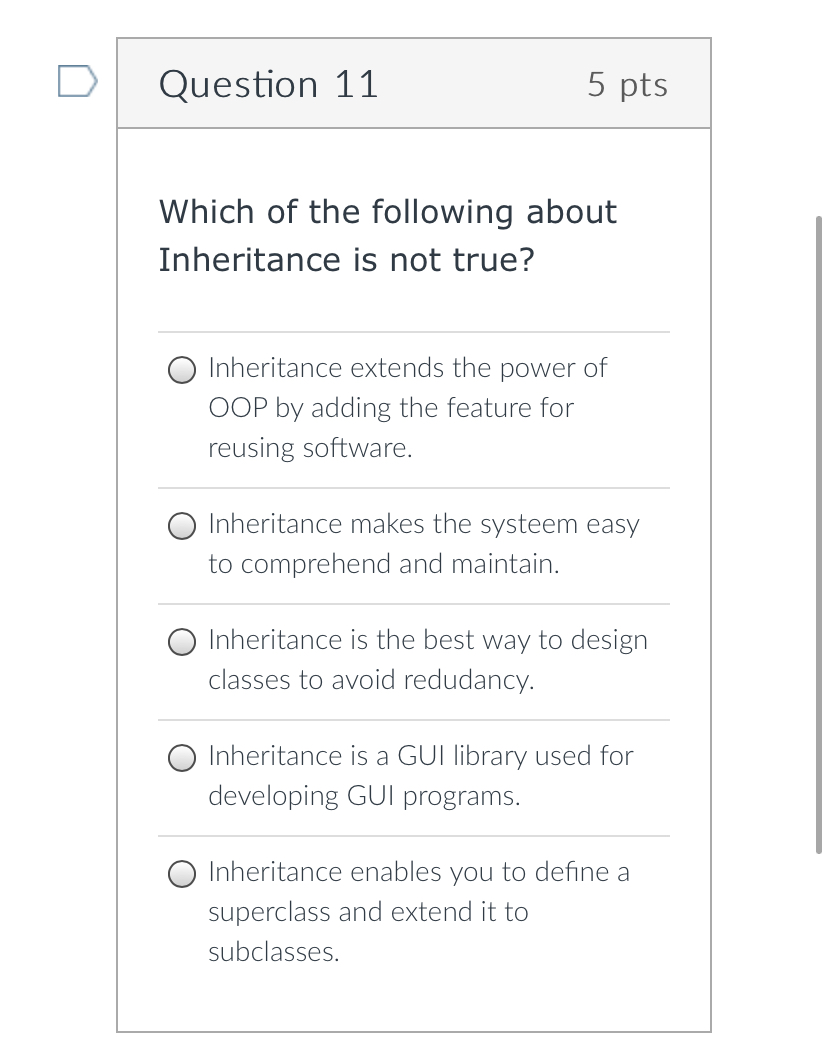Click the gray header bar between title and points
Image resolution: width=828 pixels, height=1046 pixels.
tap(480, 84)
